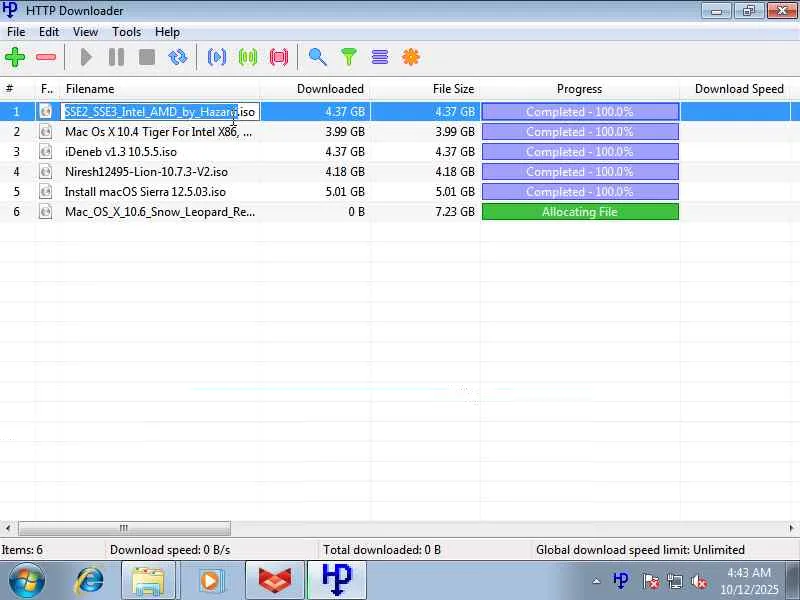800x600 pixels.
Task: Sort by the Filename column header
Action: [160, 89]
